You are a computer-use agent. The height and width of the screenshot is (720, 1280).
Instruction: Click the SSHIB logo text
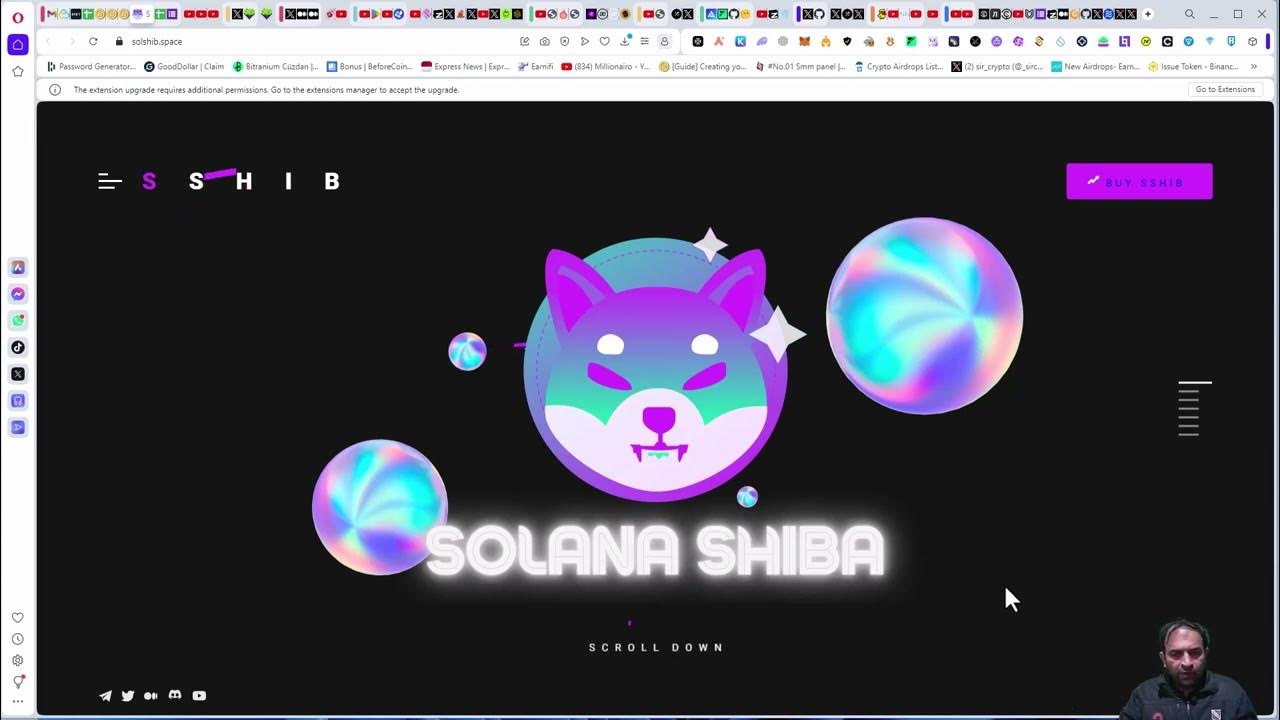[241, 180]
